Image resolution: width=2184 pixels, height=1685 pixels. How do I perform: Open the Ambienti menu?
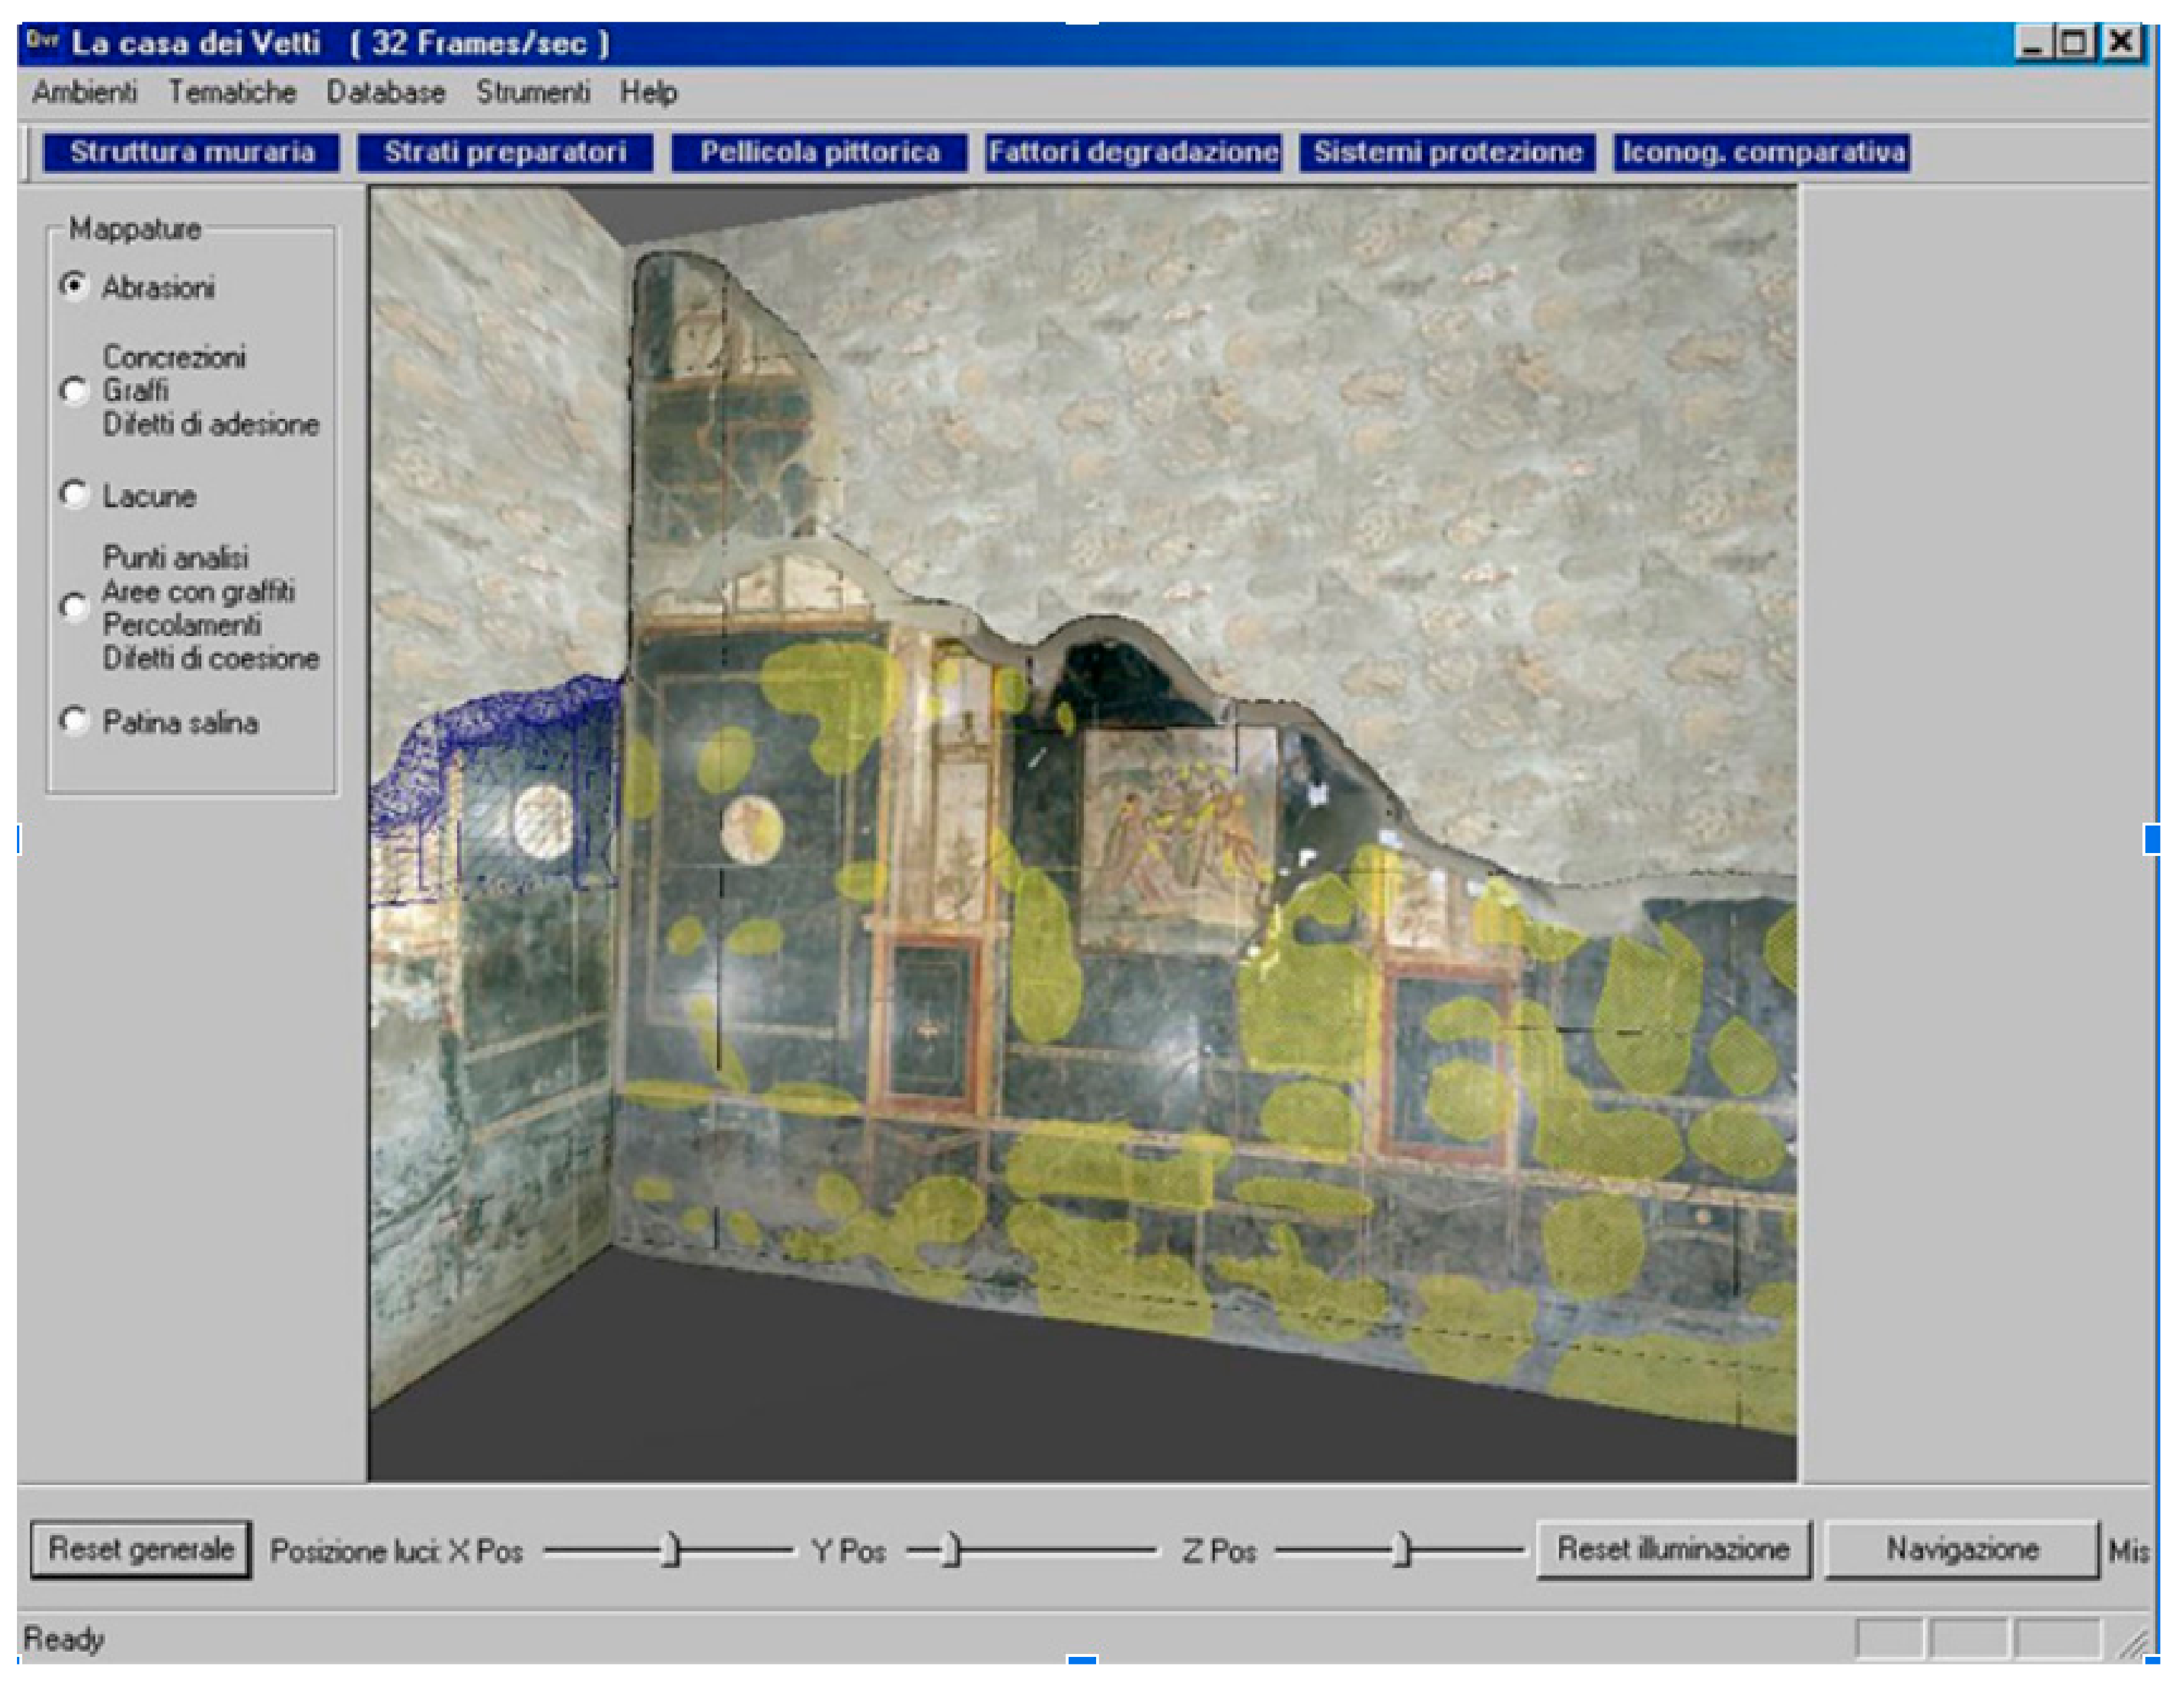pyautogui.click(x=84, y=92)
